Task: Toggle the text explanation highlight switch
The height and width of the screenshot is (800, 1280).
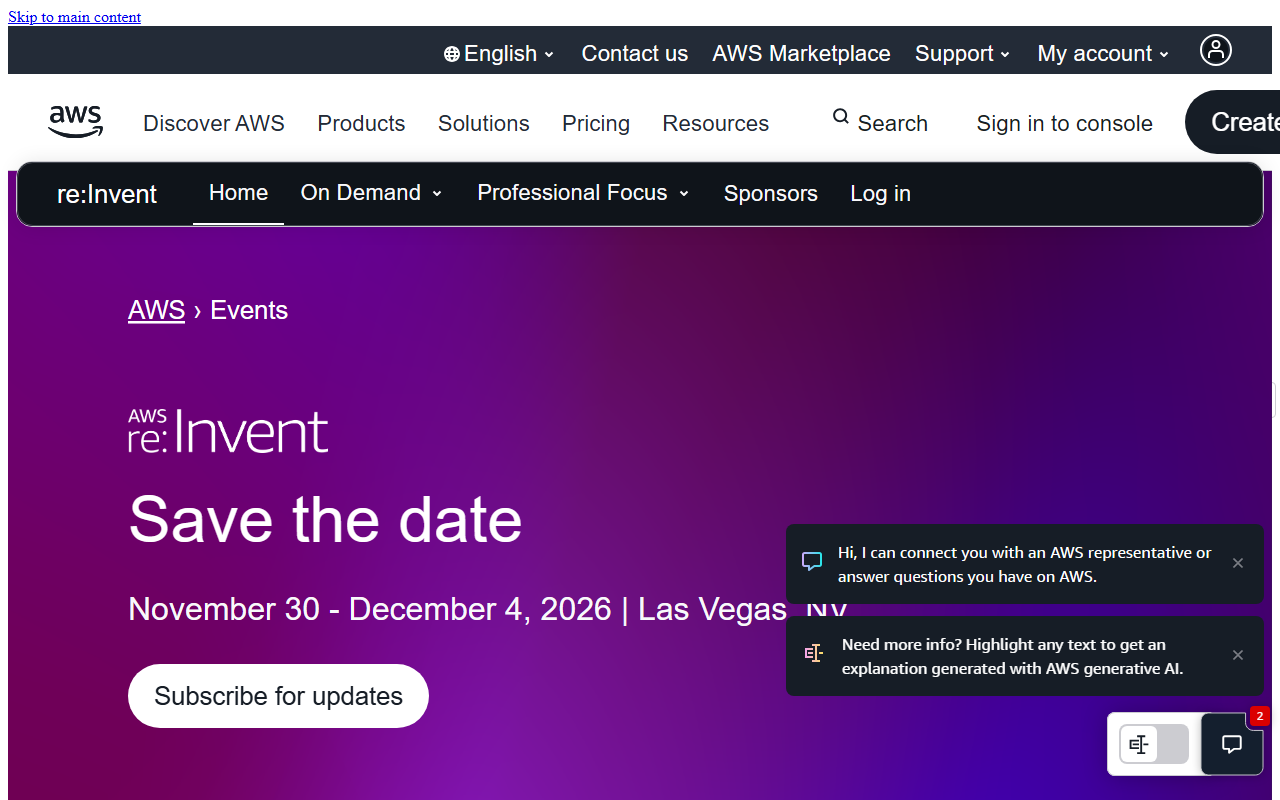Action: [1154, 744]
